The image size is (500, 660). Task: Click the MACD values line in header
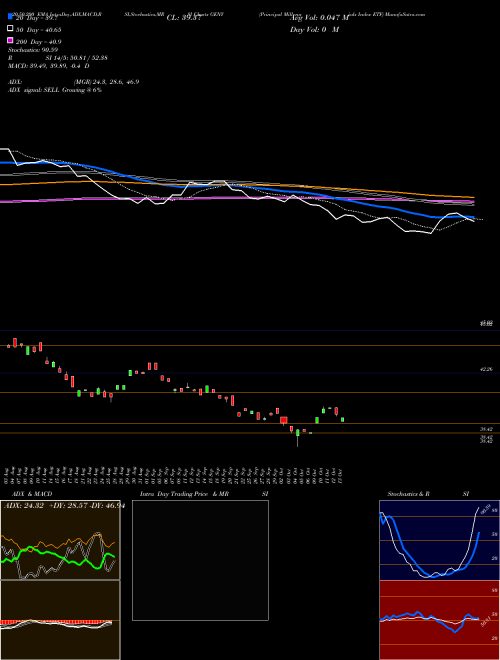[49, 66]
